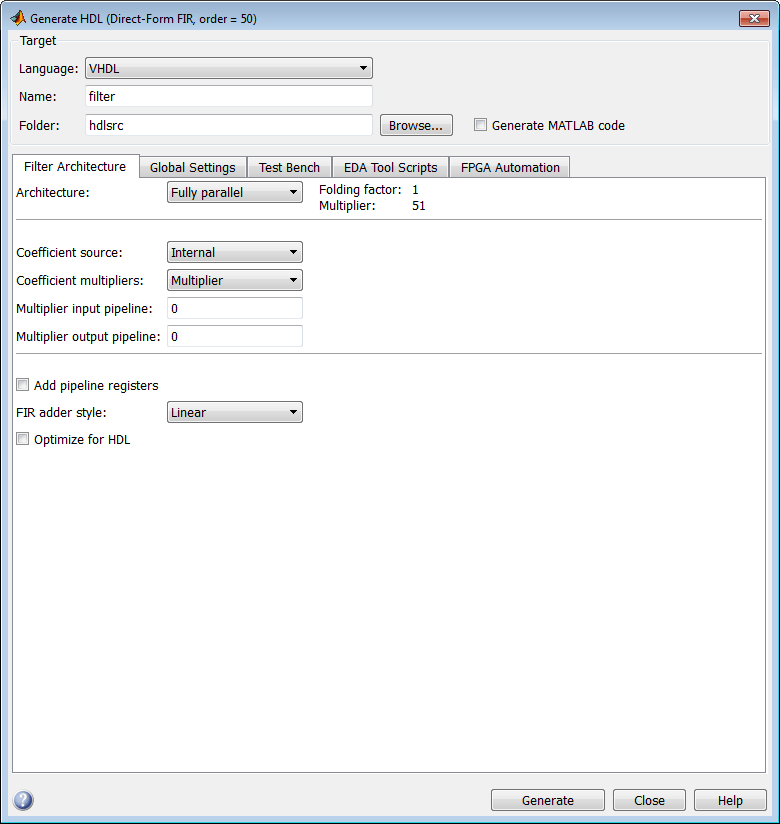Go to the EDA Tool Scripts tab
Screen dimensions: 780x824
point(391,168)
